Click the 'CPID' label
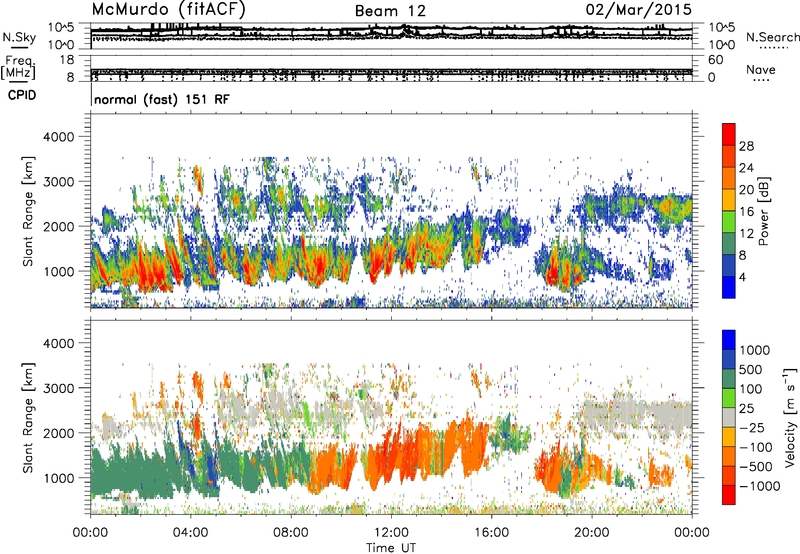Screen dimensions: 800x554 click(x=22, y=95)
